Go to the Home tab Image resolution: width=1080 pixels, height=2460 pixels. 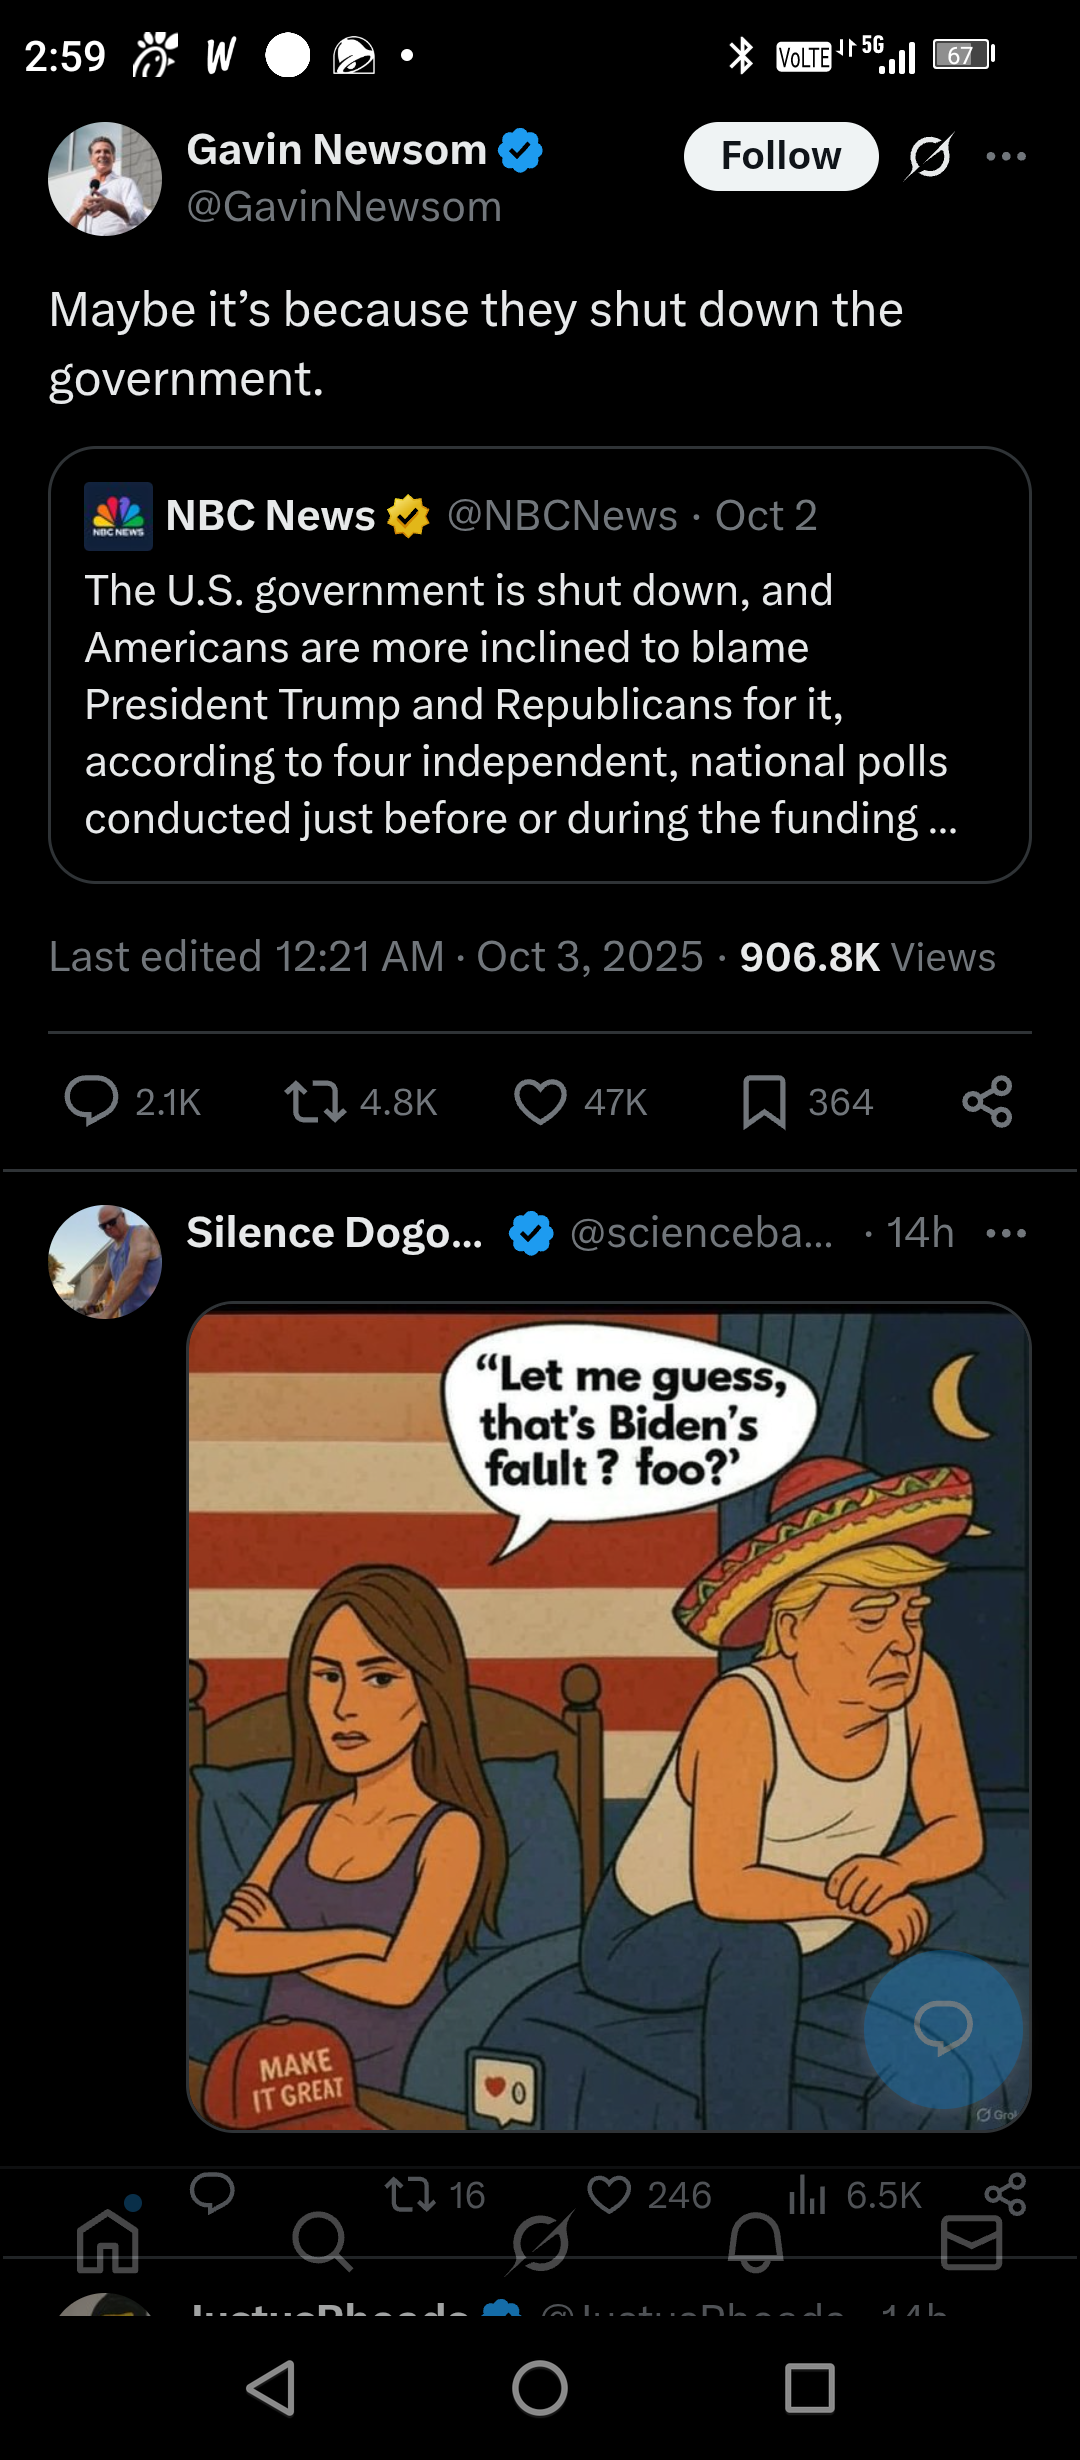[108, 2242]
